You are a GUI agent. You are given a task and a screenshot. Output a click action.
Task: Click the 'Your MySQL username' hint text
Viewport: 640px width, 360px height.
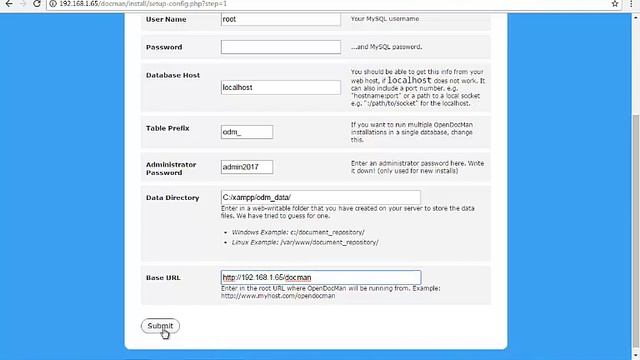tap(385, 19)
